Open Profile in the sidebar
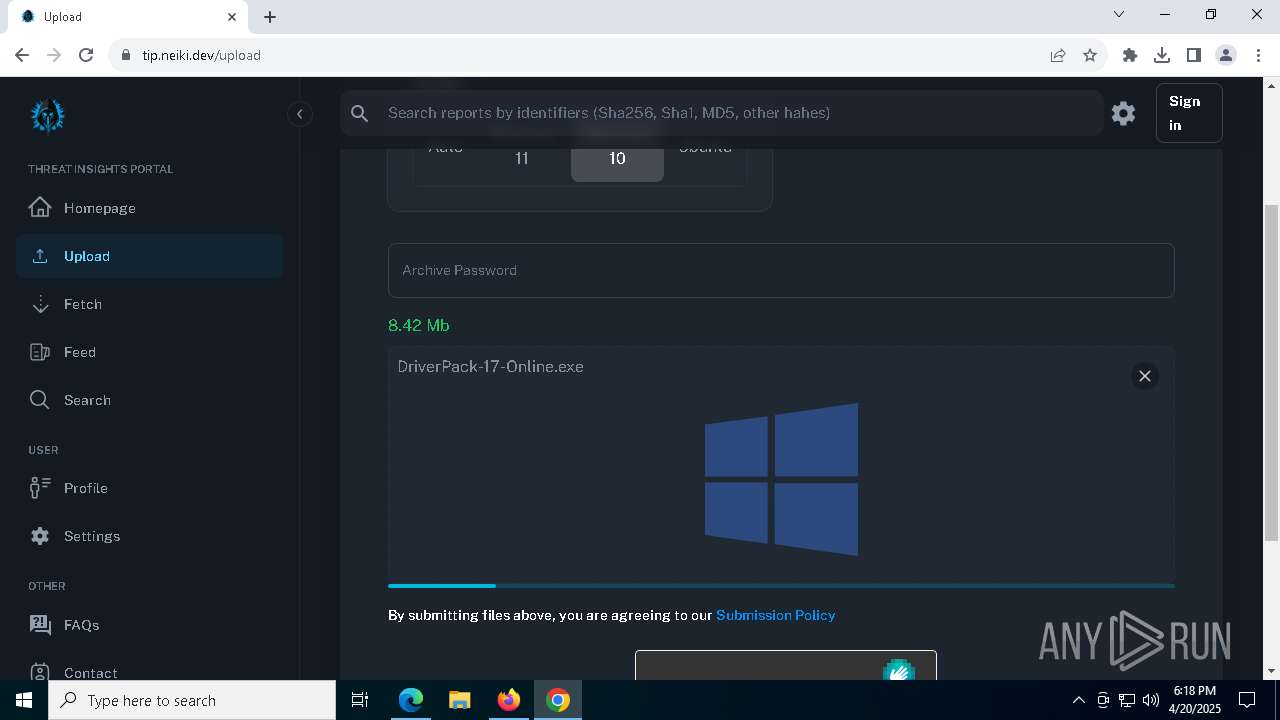Viewport: 1280px width, 720px height. click(150, 488)
